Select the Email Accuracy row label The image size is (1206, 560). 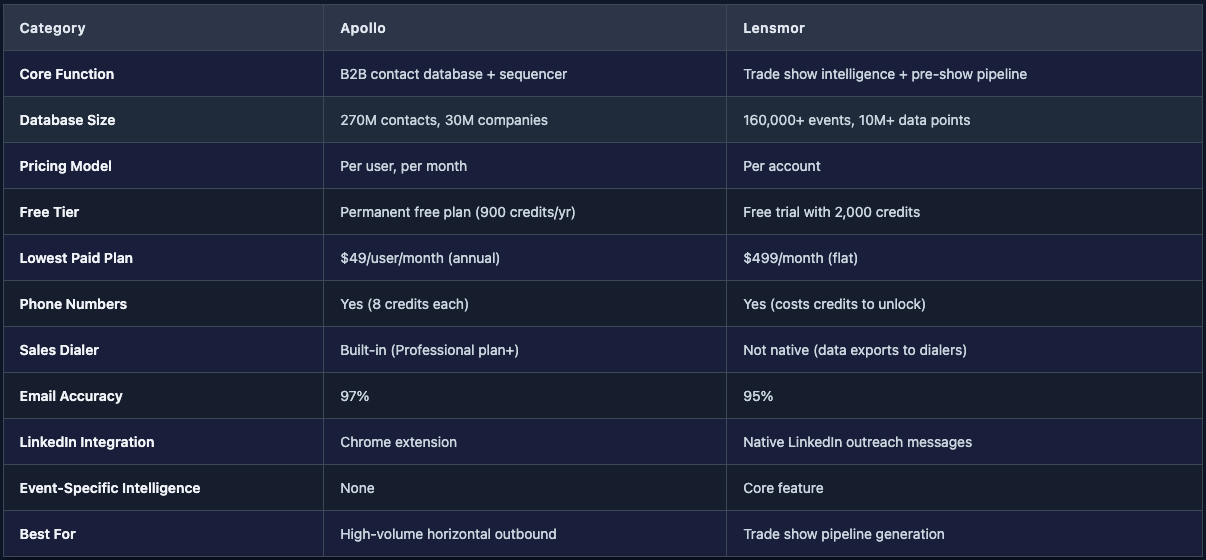[x=71, y=396]
